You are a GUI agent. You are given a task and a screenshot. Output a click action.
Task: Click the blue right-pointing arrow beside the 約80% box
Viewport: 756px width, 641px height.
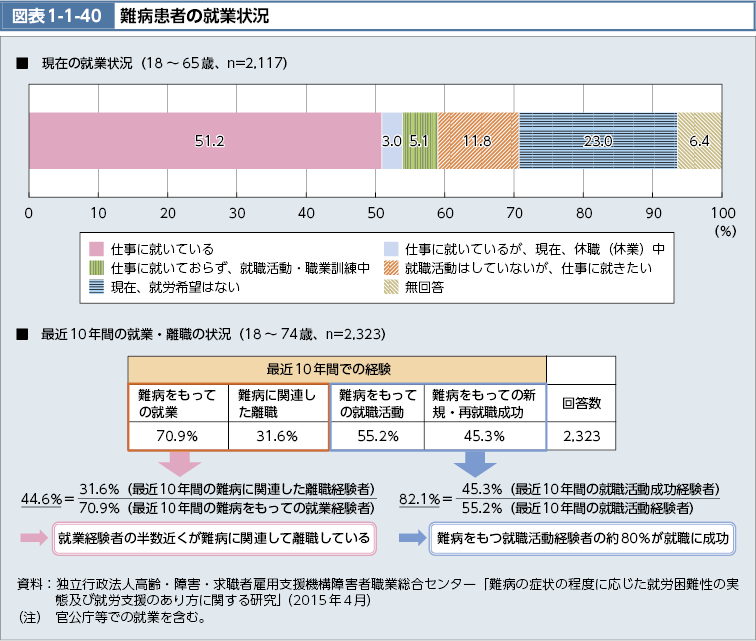413,538
